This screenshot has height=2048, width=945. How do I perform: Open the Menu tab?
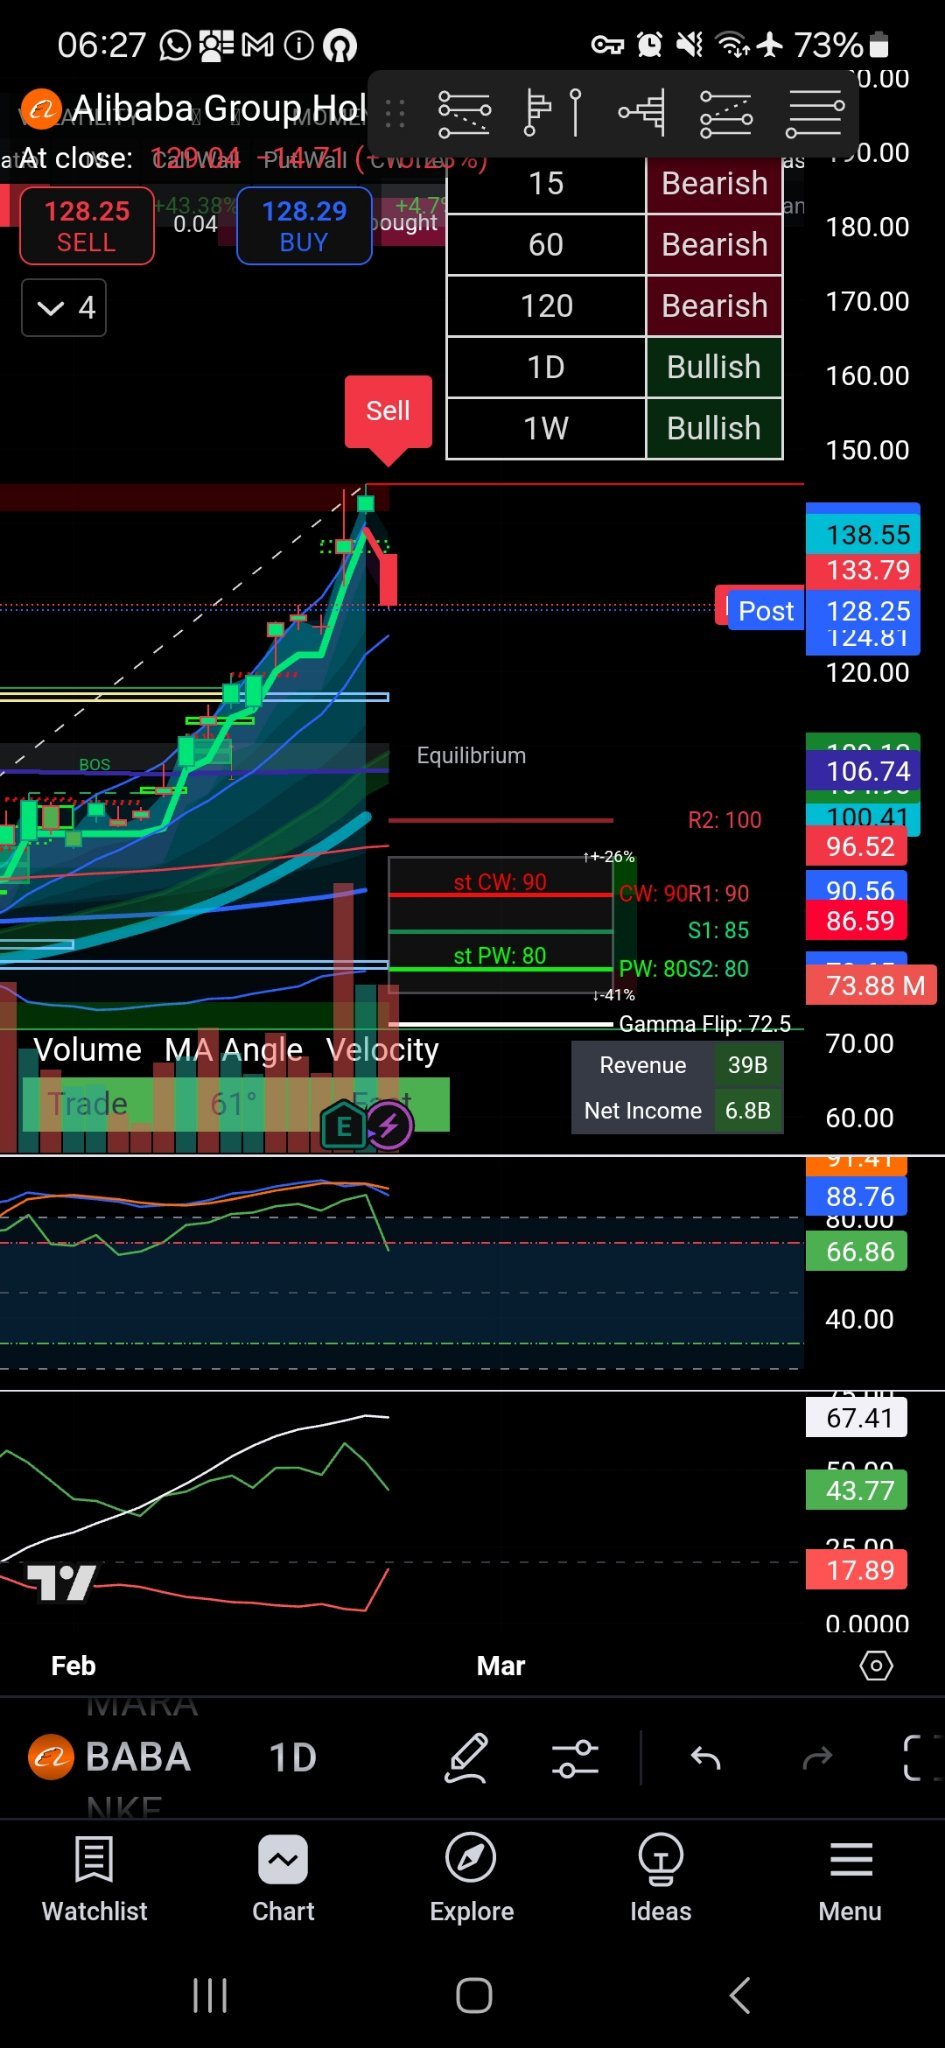(x=850, y=1880)
